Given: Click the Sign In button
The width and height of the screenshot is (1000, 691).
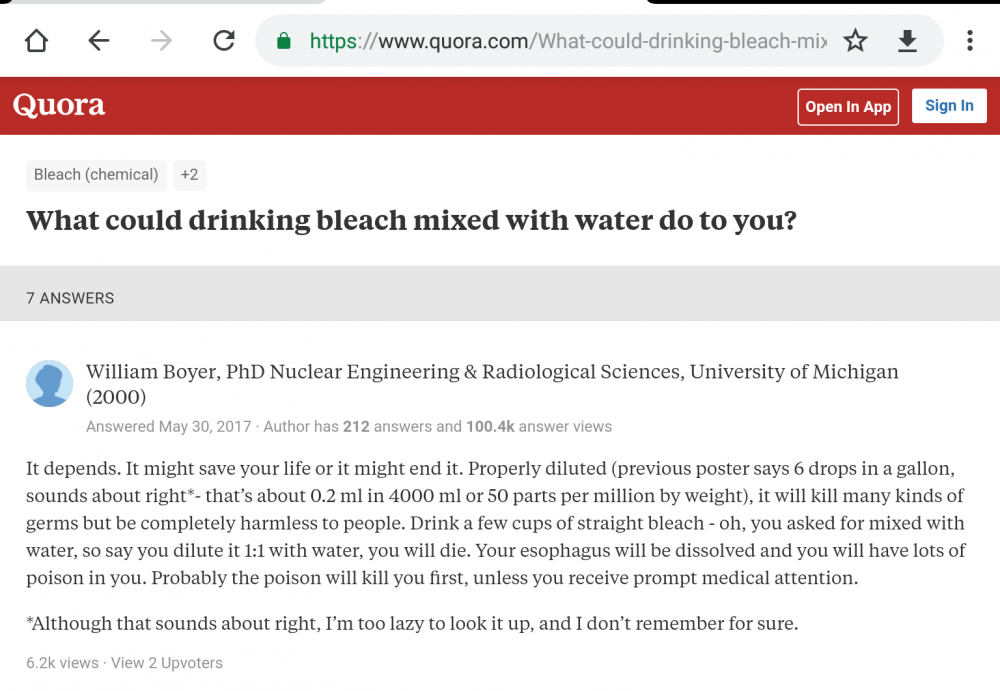Looking at the screenshot, I should pos(948,105).
